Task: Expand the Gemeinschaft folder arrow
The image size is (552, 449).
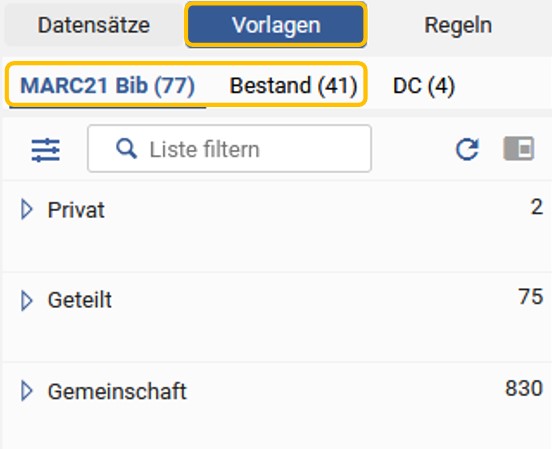Action: coord(27,391)
